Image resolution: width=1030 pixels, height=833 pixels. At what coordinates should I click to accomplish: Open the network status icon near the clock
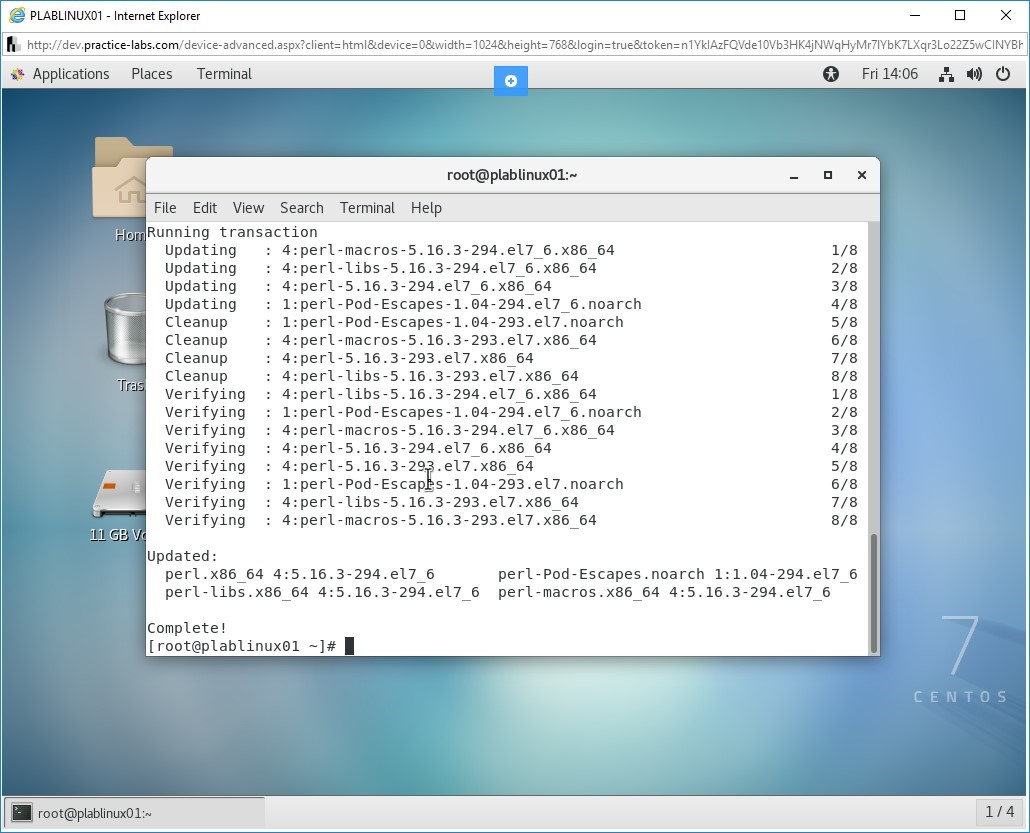[x=946, y=73]
